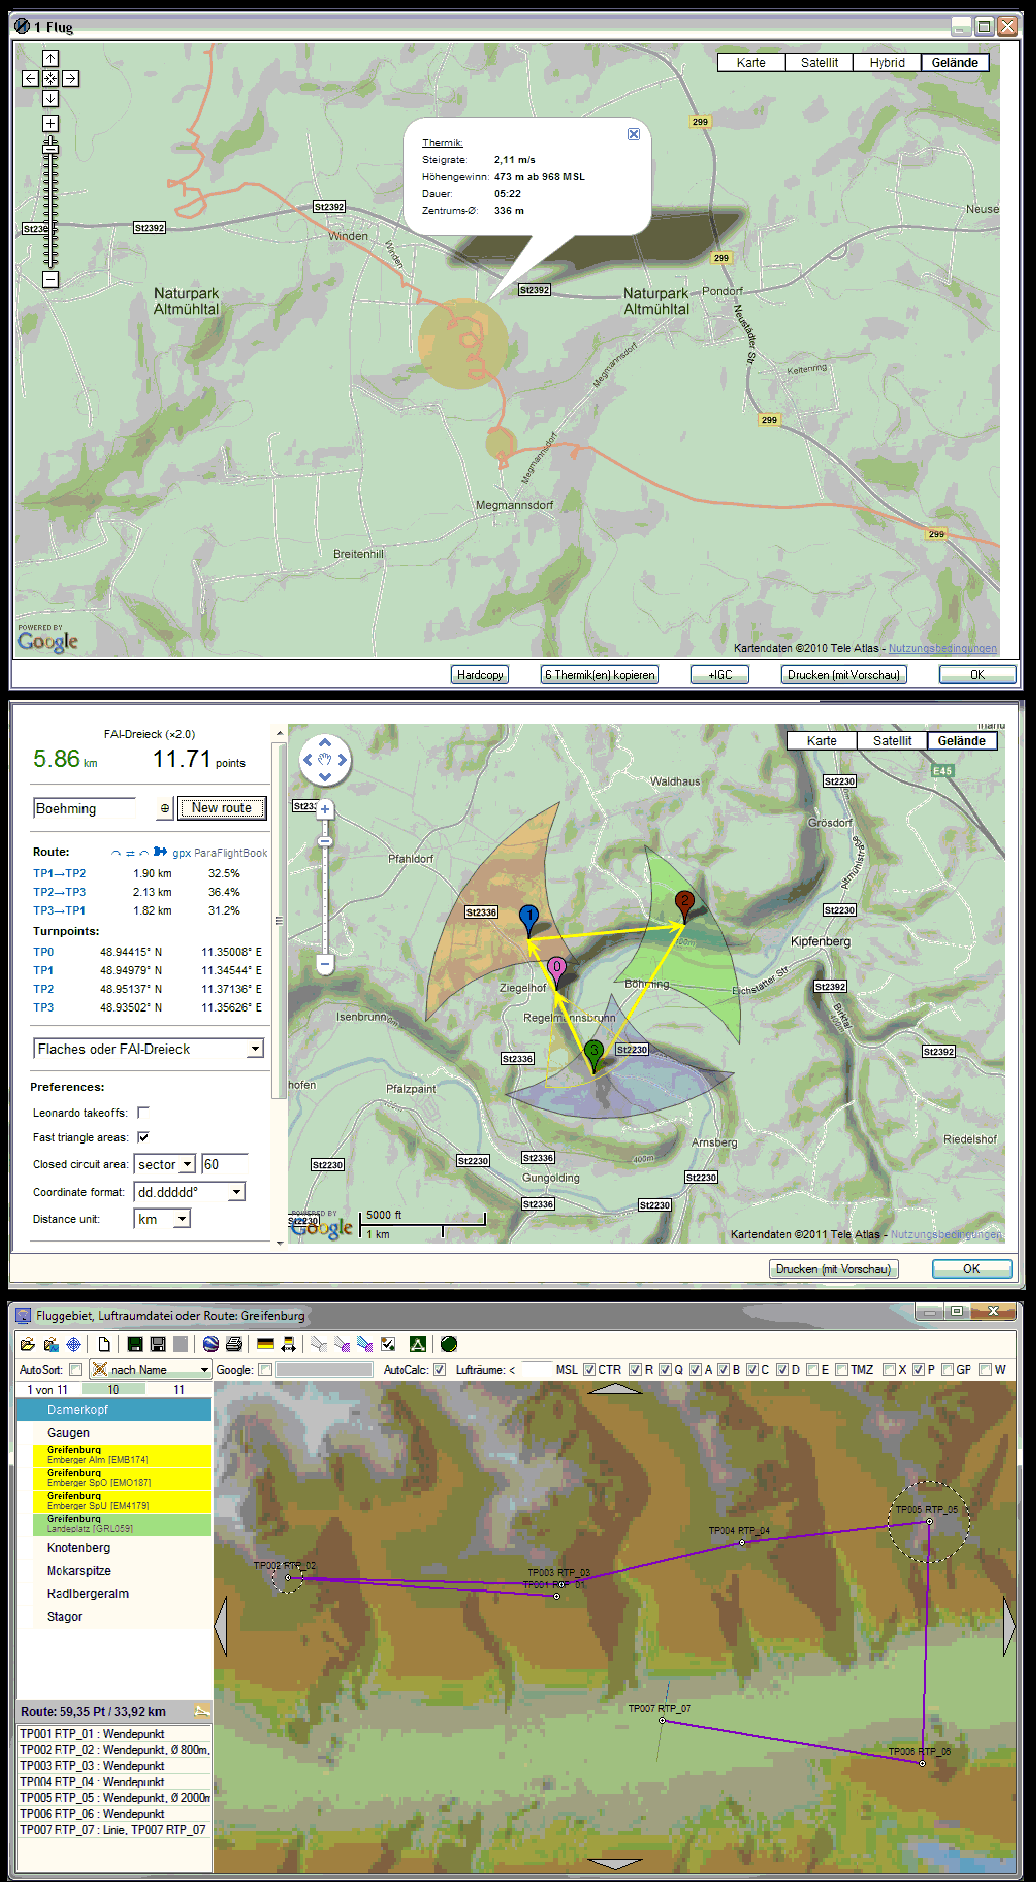Viewport: 1036px width, 1882px height.
Task: Open the ParaFlightBook link
Action: [x=231, y=853]
